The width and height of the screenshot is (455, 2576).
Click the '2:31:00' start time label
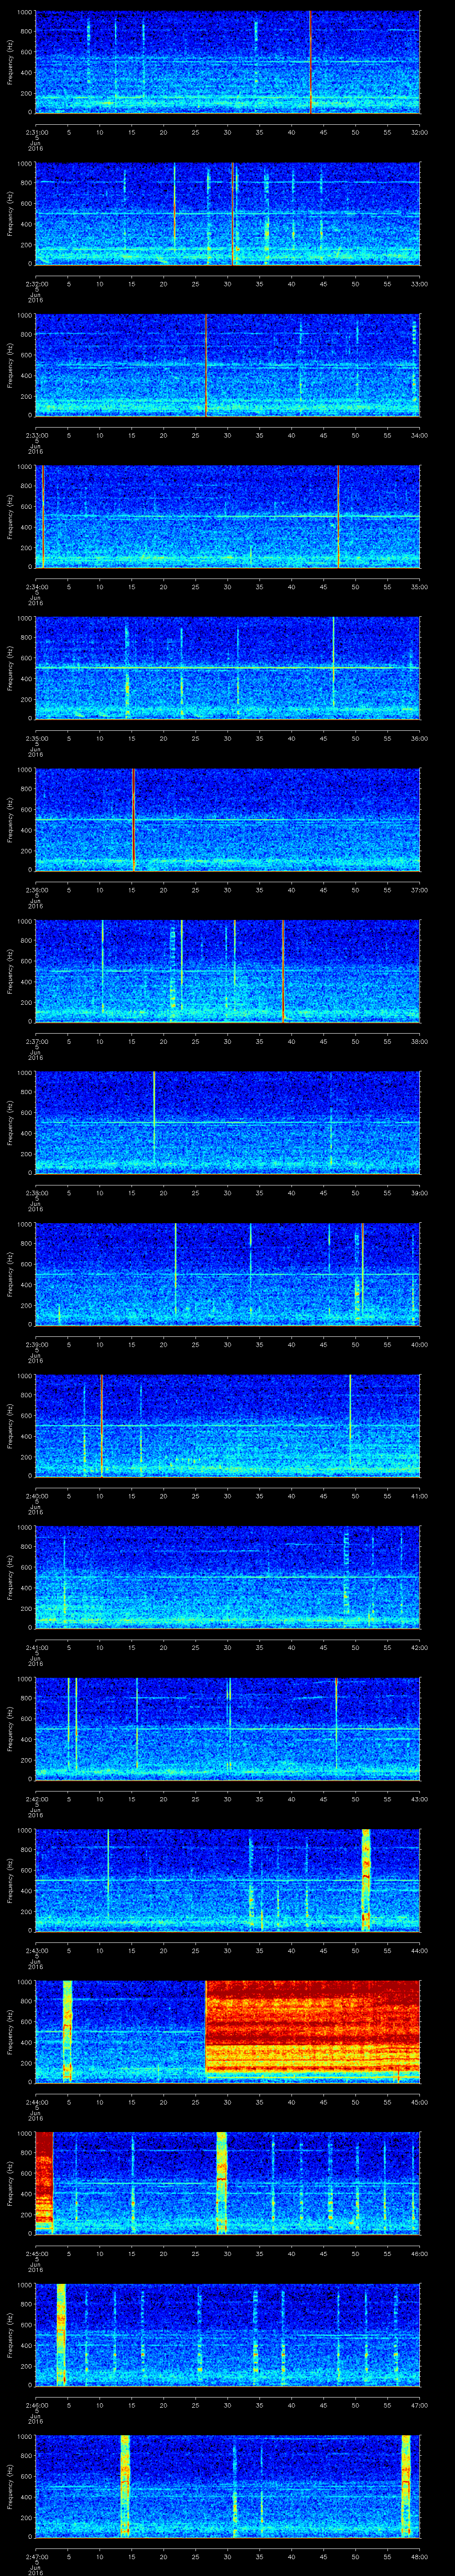36,132
